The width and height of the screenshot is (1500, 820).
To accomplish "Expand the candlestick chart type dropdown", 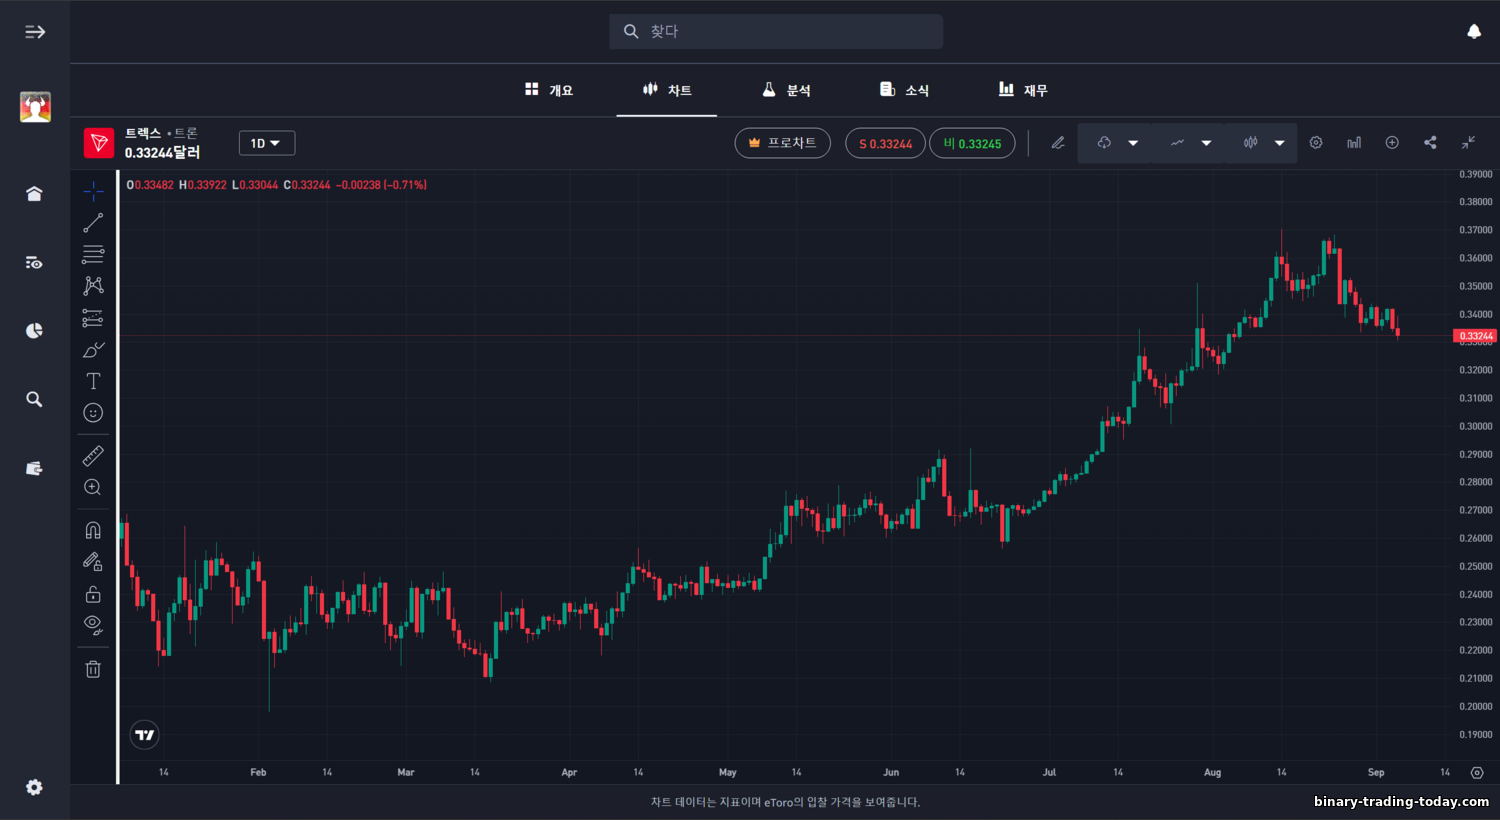I will click(x=1279, y=143).
